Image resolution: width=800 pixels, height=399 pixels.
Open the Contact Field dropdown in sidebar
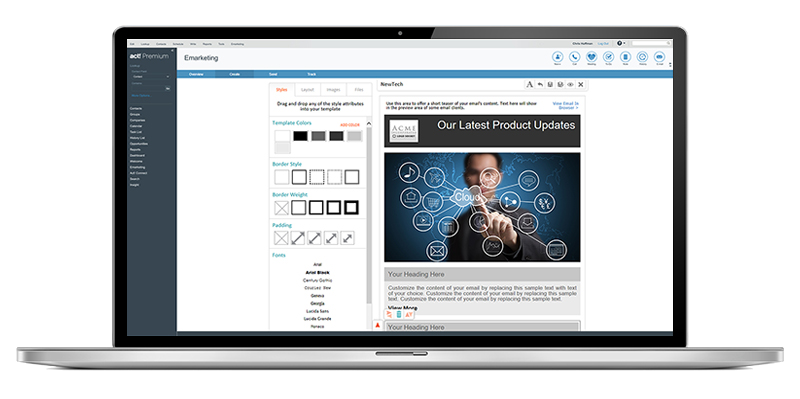(x=151, y=76)
